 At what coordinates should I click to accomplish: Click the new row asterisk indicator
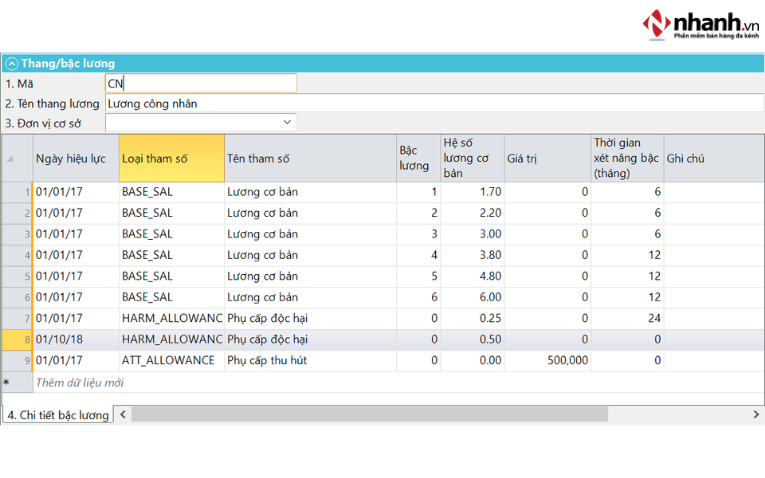coord(7,382)
